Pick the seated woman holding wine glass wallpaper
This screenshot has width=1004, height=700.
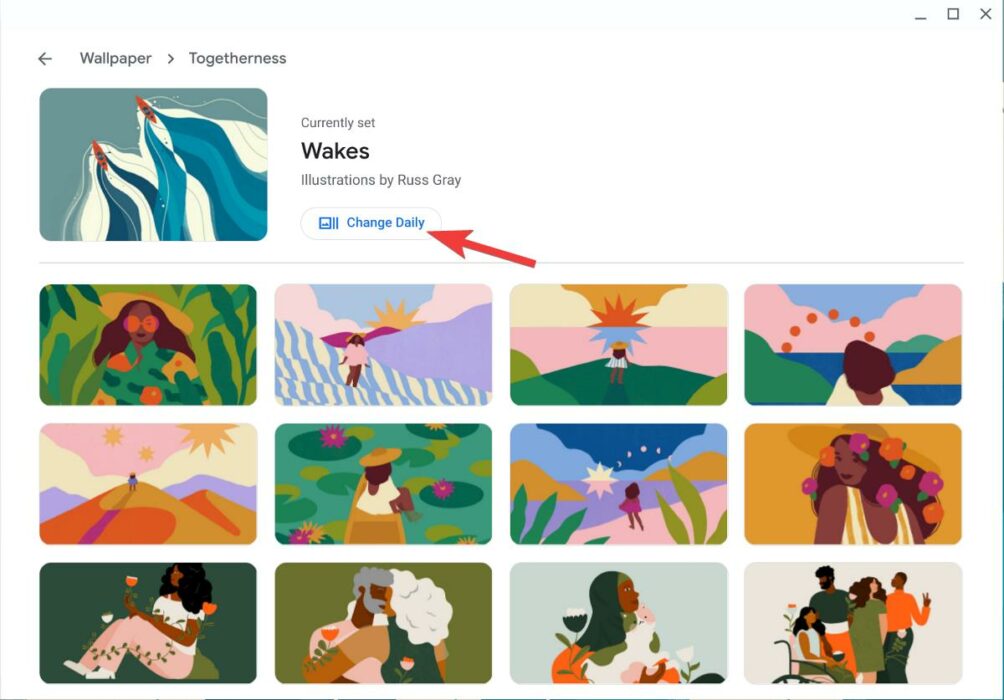click(x=148, y=622)
